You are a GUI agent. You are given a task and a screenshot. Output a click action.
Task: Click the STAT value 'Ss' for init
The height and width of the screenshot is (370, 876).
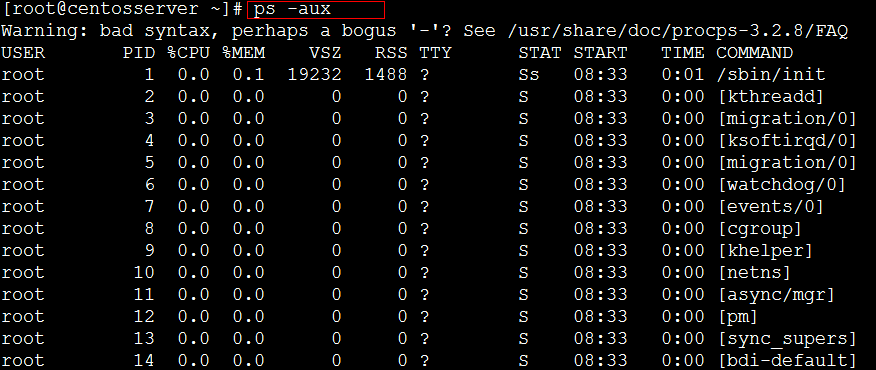coord(529,75)
